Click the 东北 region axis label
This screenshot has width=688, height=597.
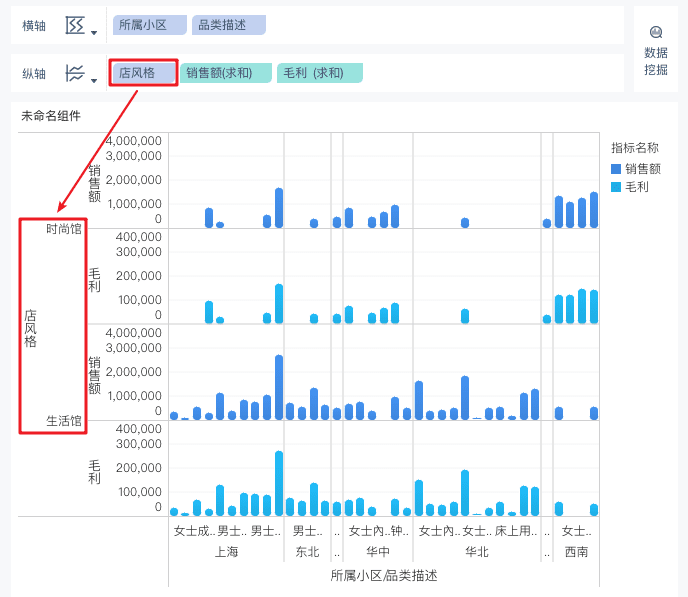point(307,552)
